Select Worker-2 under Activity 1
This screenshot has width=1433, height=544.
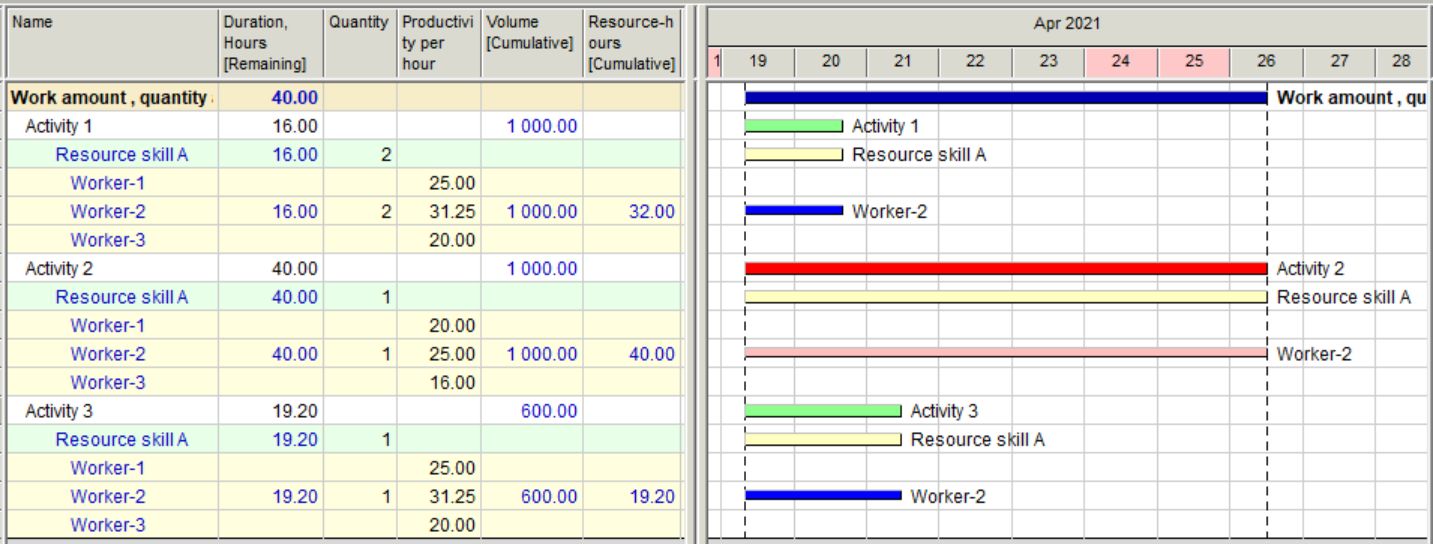(x=107, y=211)
